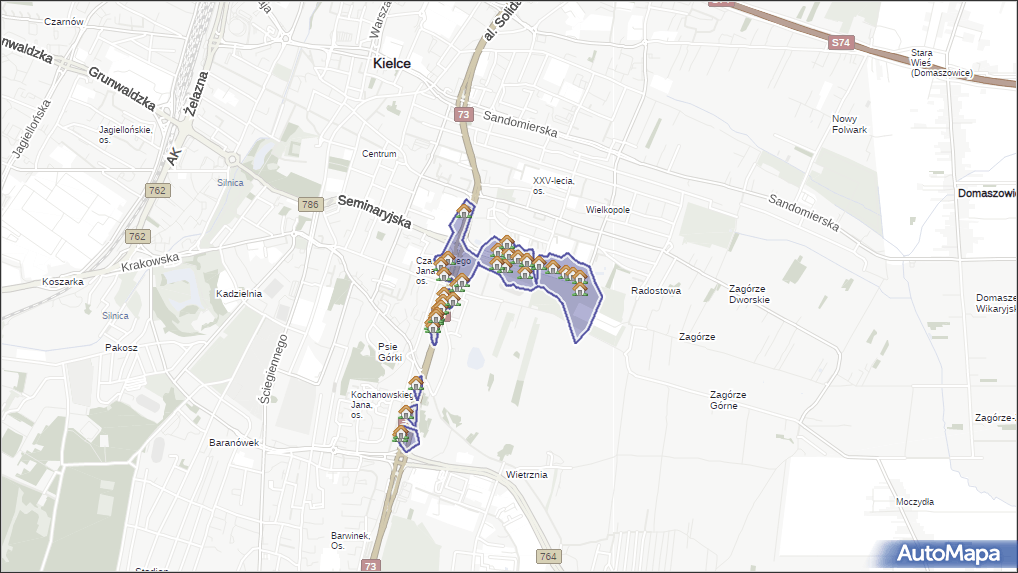The height and width of the screenshot is (573, 1018).
Task: Click the bold Domaszowice label
Action: pyautogui.click(x=986, y=192)
